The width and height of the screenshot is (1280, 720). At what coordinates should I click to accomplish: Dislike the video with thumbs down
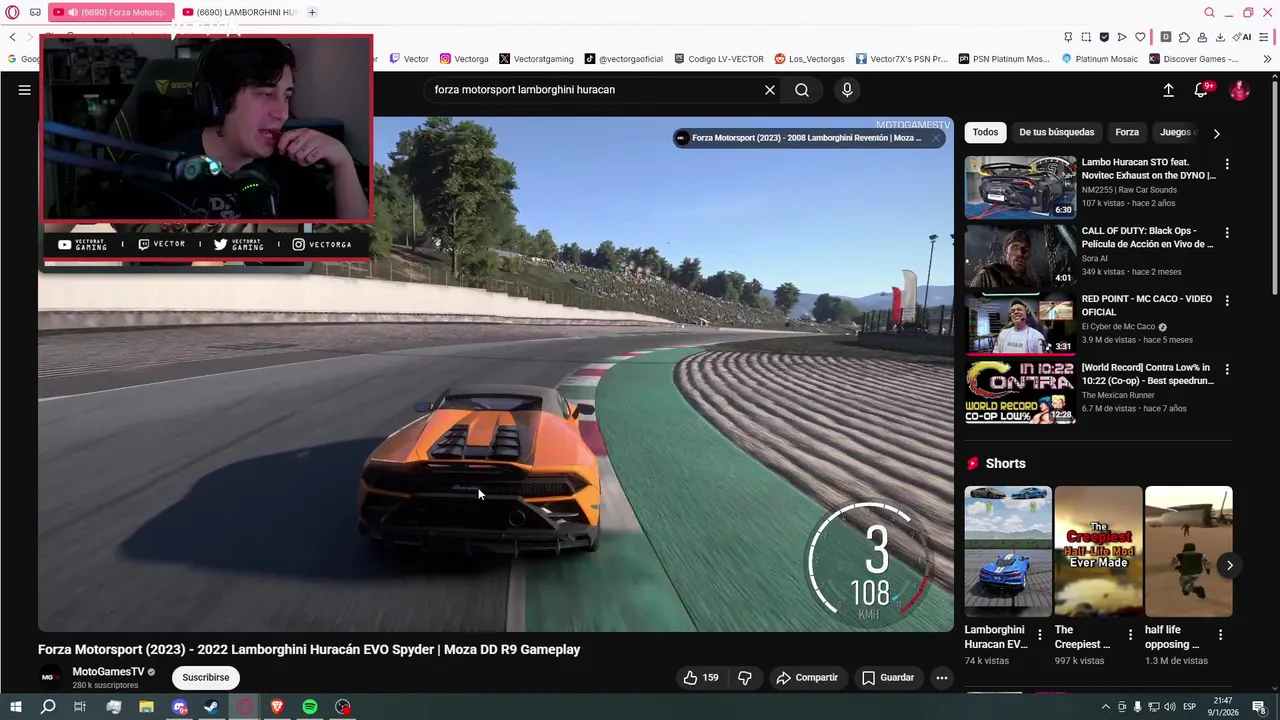point(745,677)
